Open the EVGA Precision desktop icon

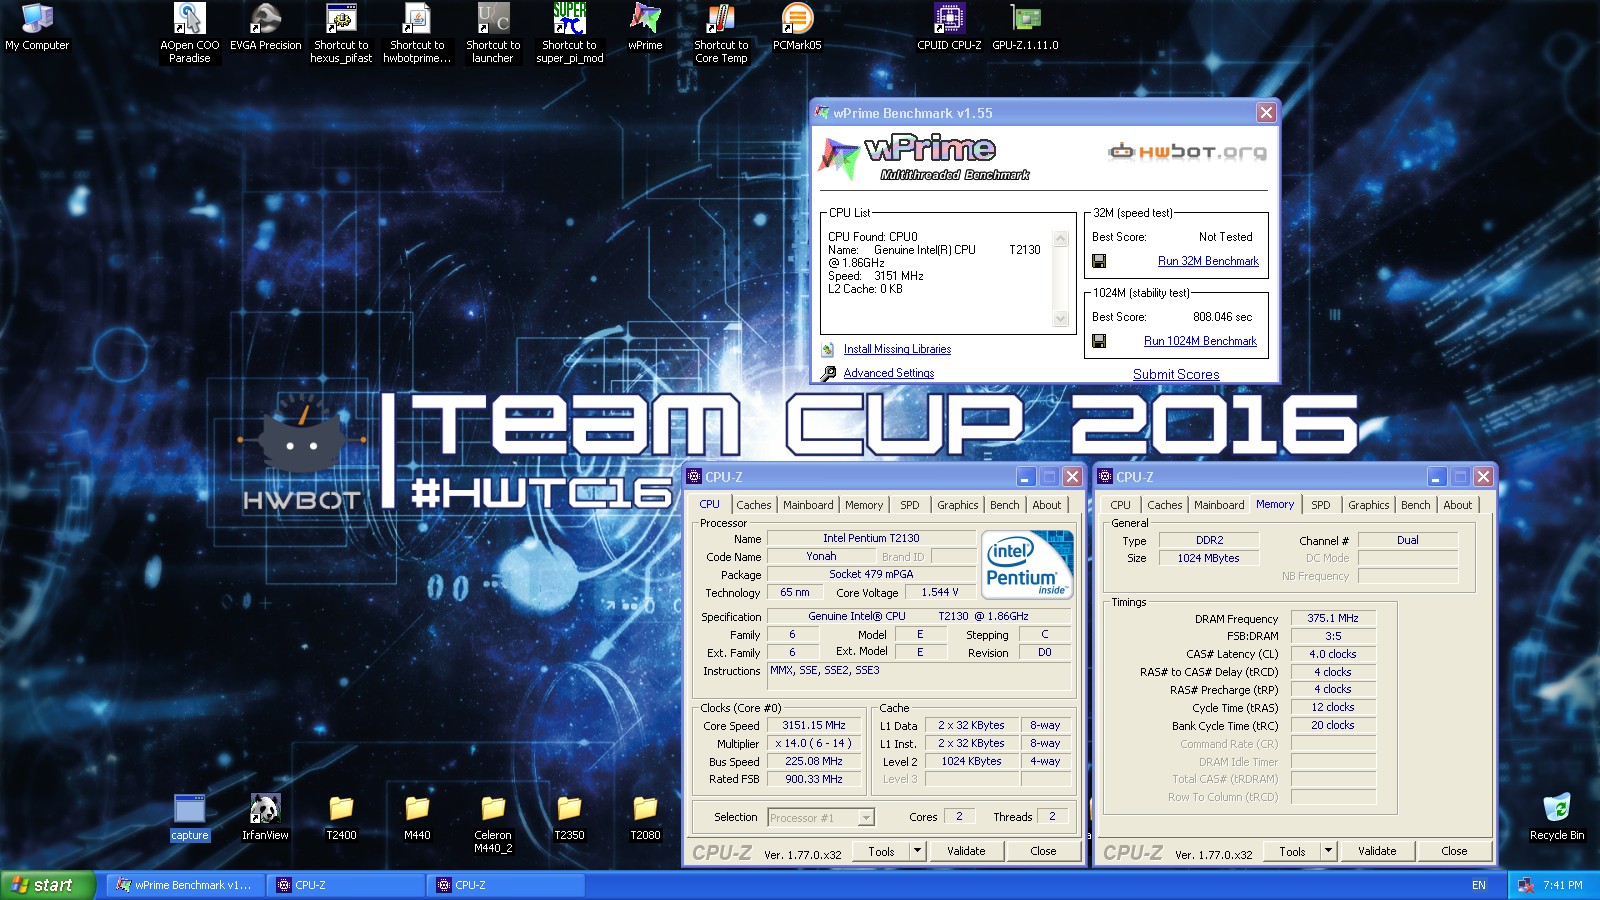[265, 20]
